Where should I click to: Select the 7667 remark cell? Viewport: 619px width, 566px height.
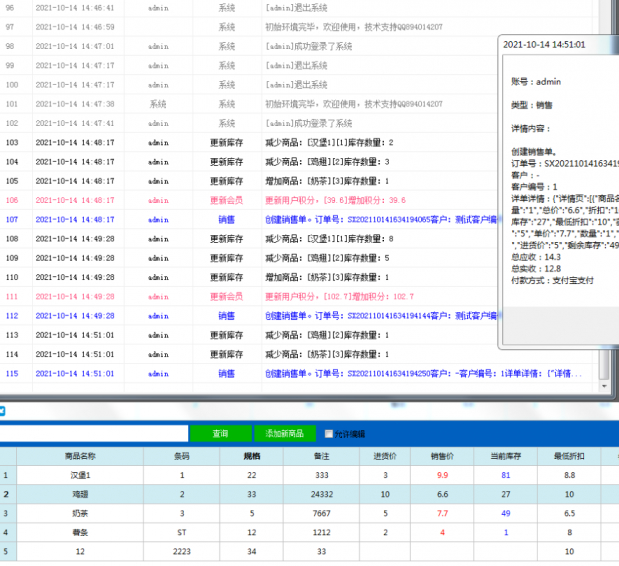pyautogui.click(x=321, y=513)
